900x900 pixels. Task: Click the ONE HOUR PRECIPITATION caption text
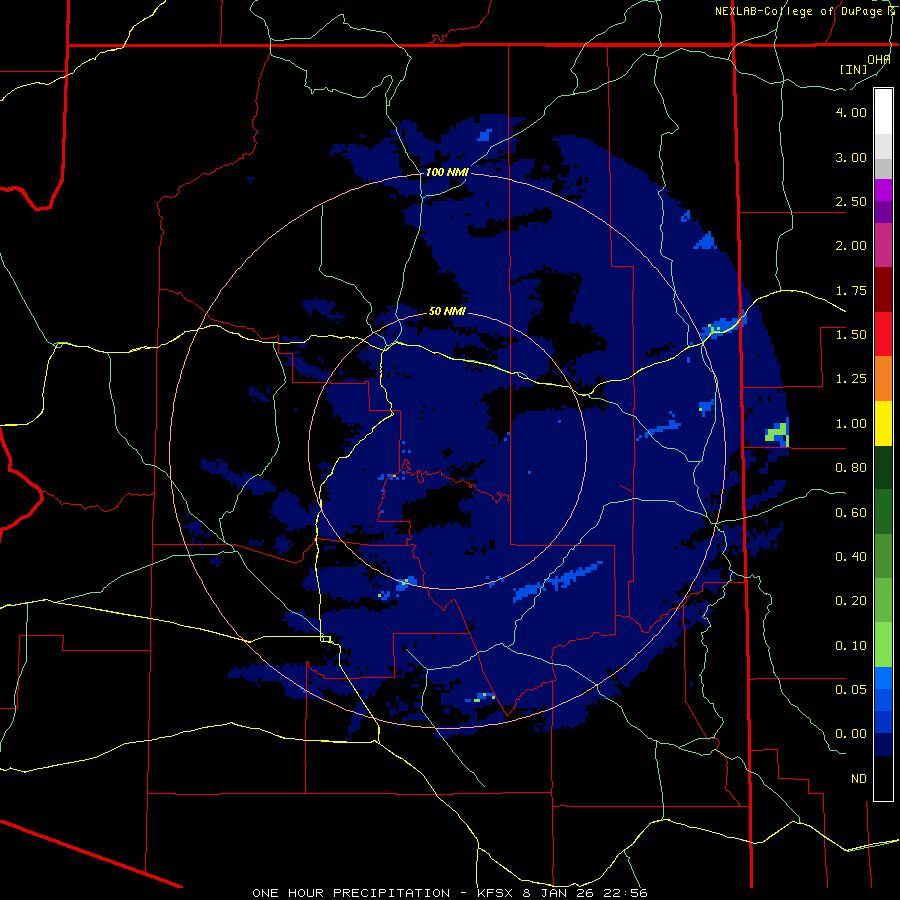coord(351,893)
